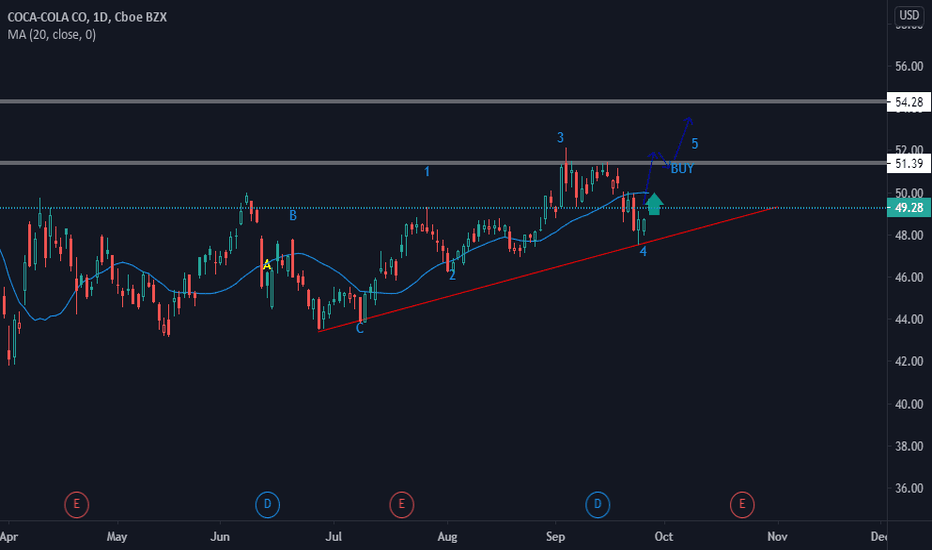Image resolution: width=932 pixels, height=550 pixels.
Task: Click the 36.00 price axis label
Action: tap(909, 488)
